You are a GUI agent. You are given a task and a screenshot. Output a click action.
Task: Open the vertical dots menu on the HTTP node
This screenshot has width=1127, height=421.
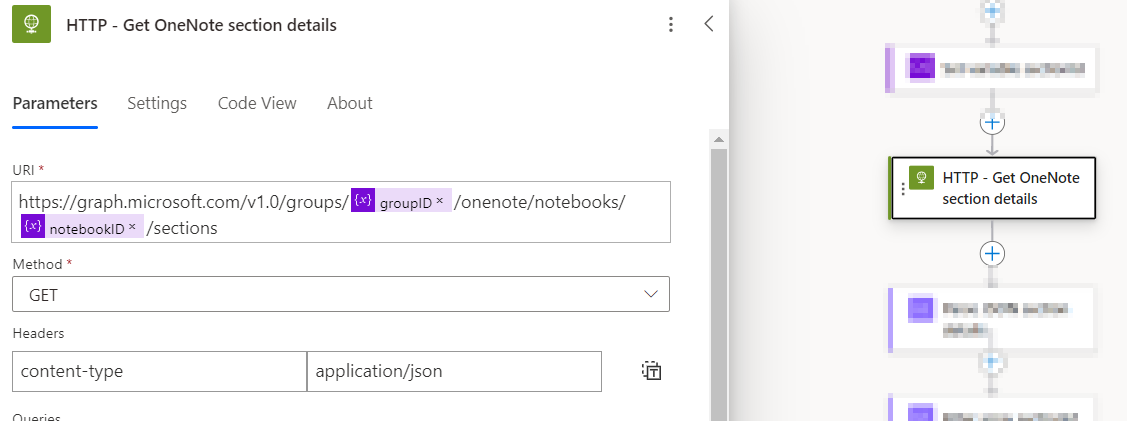point(903,189)
